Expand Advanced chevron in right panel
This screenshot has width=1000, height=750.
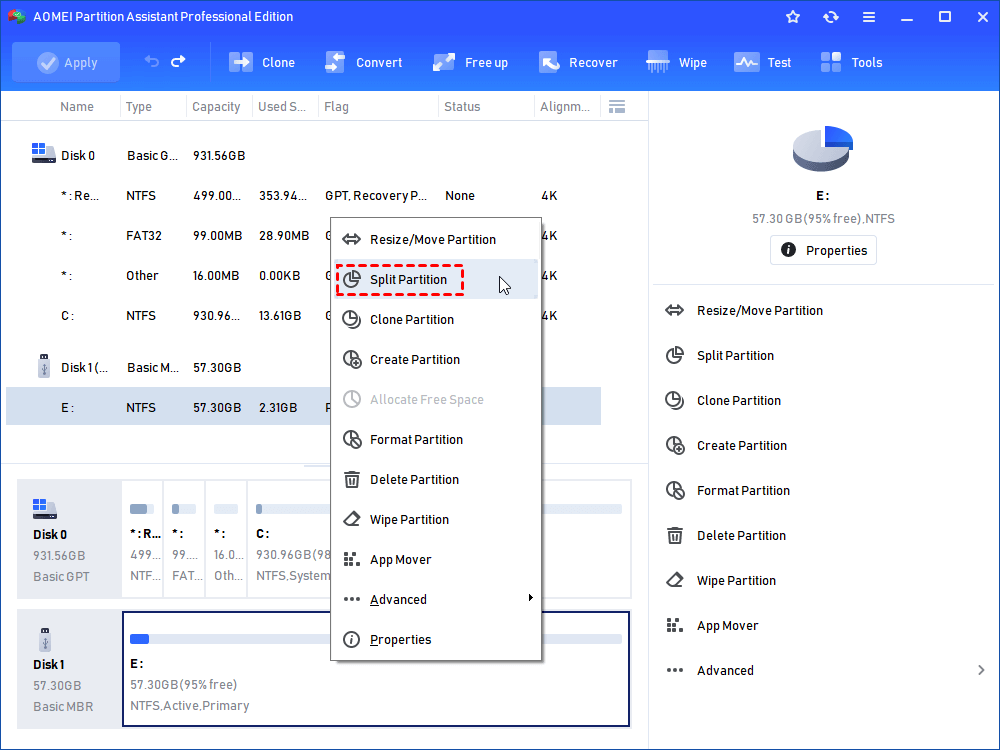pyautogui.click(x=981, y=670)
